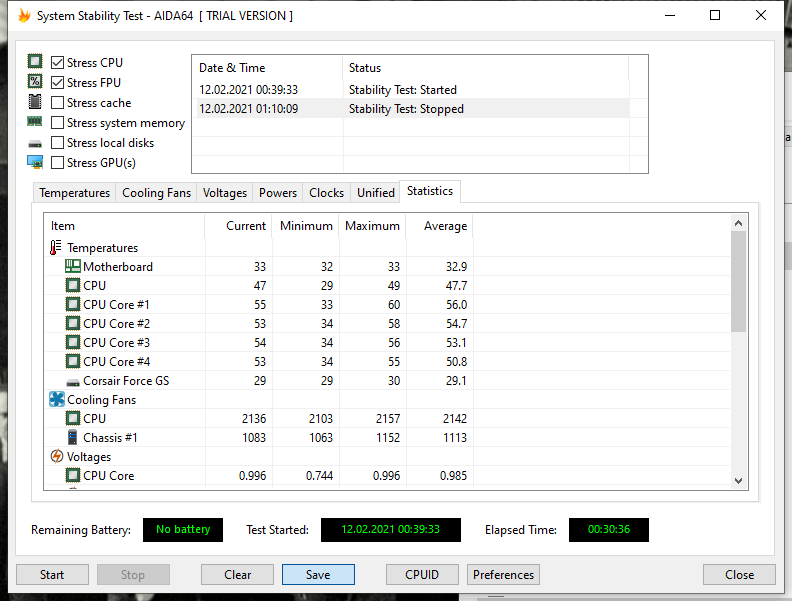Select the Stability Test: Started log entry
Image resolution: width=792 pixels, height=601 pixels.
pos(411,90)
